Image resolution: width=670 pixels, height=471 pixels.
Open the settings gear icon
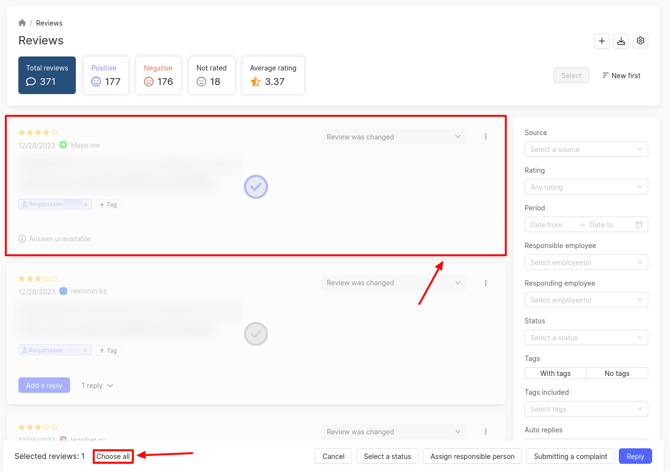(641, 41)
